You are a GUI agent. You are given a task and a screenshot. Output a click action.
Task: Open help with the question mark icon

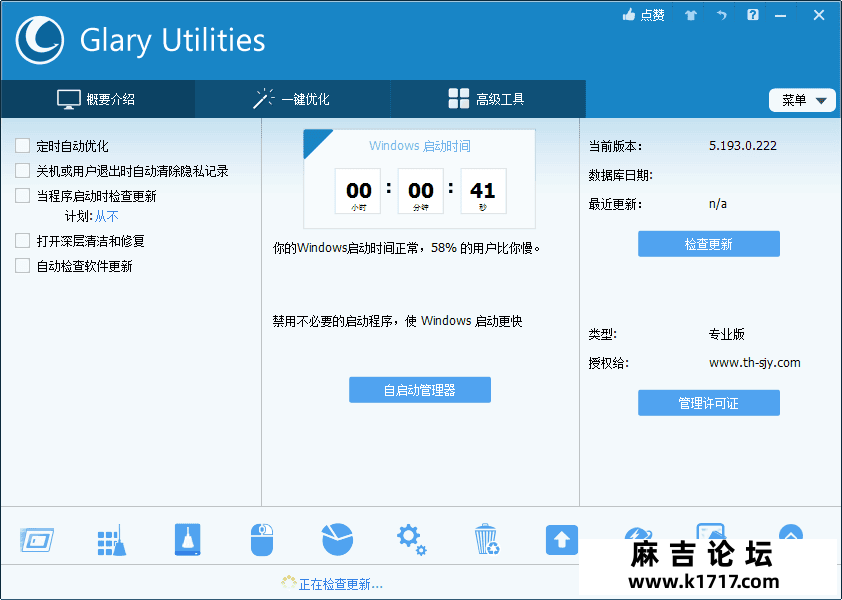point(753,15)
